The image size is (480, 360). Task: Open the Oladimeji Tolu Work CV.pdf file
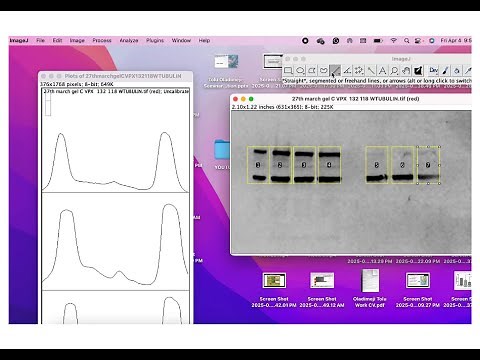coord(370,289)
